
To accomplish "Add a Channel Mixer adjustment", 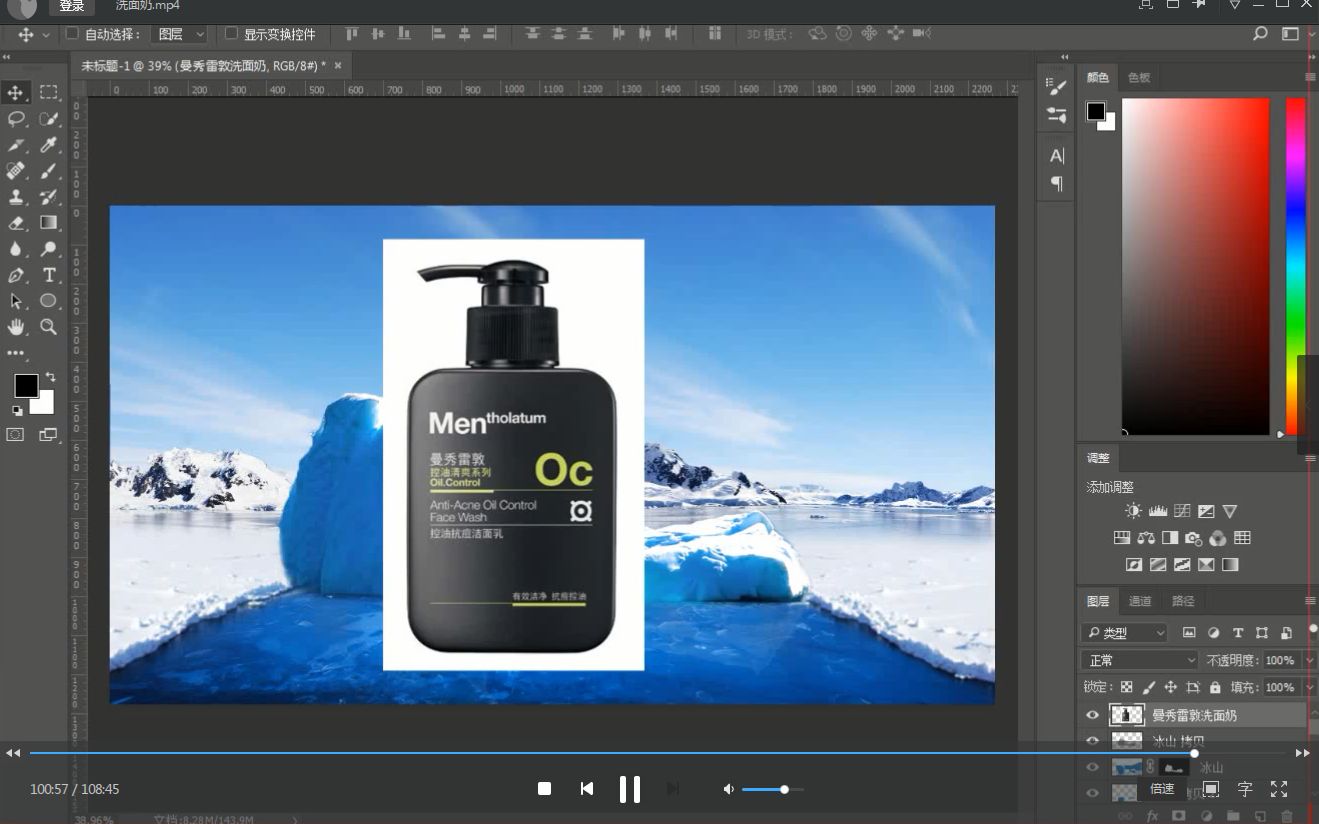I will click(1218, 538).
